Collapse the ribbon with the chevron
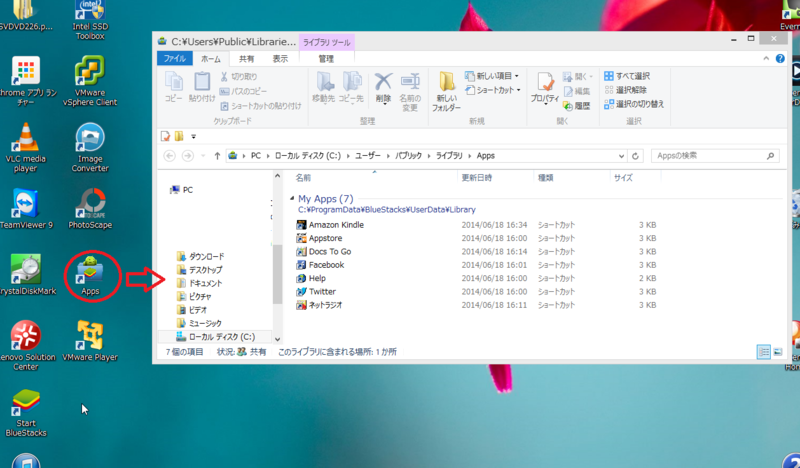 click(766, 59)
